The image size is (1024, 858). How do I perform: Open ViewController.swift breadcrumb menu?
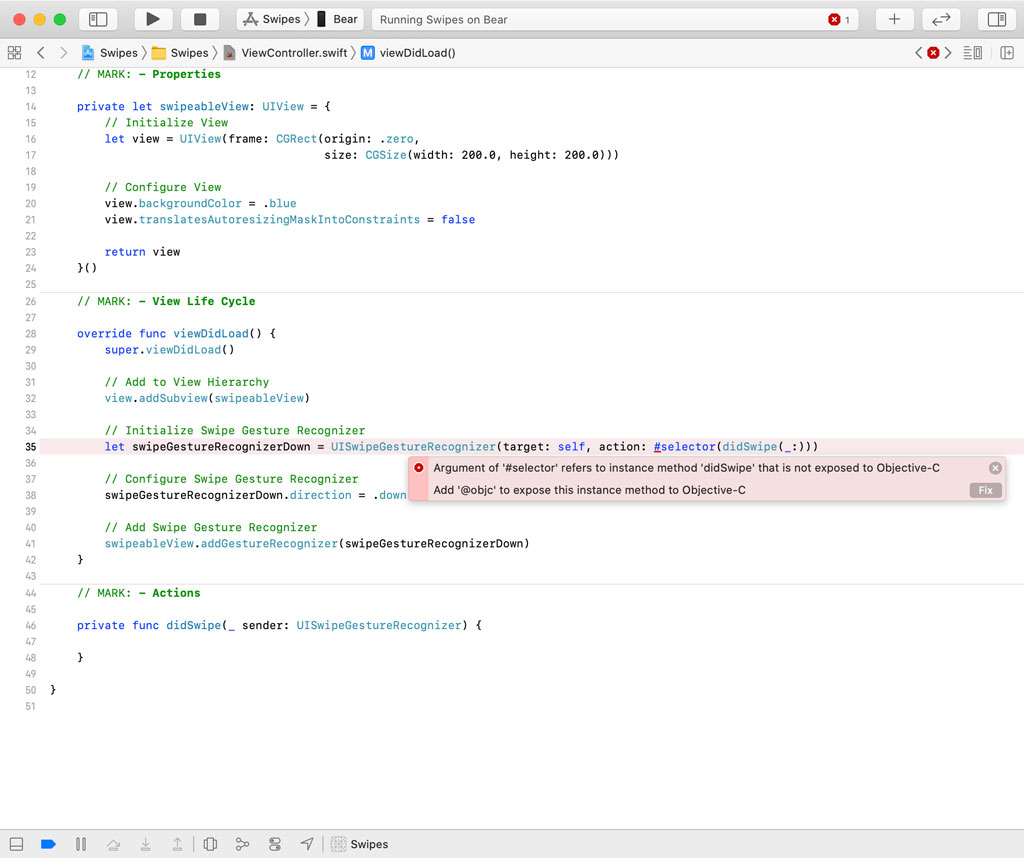click(285, 53)
